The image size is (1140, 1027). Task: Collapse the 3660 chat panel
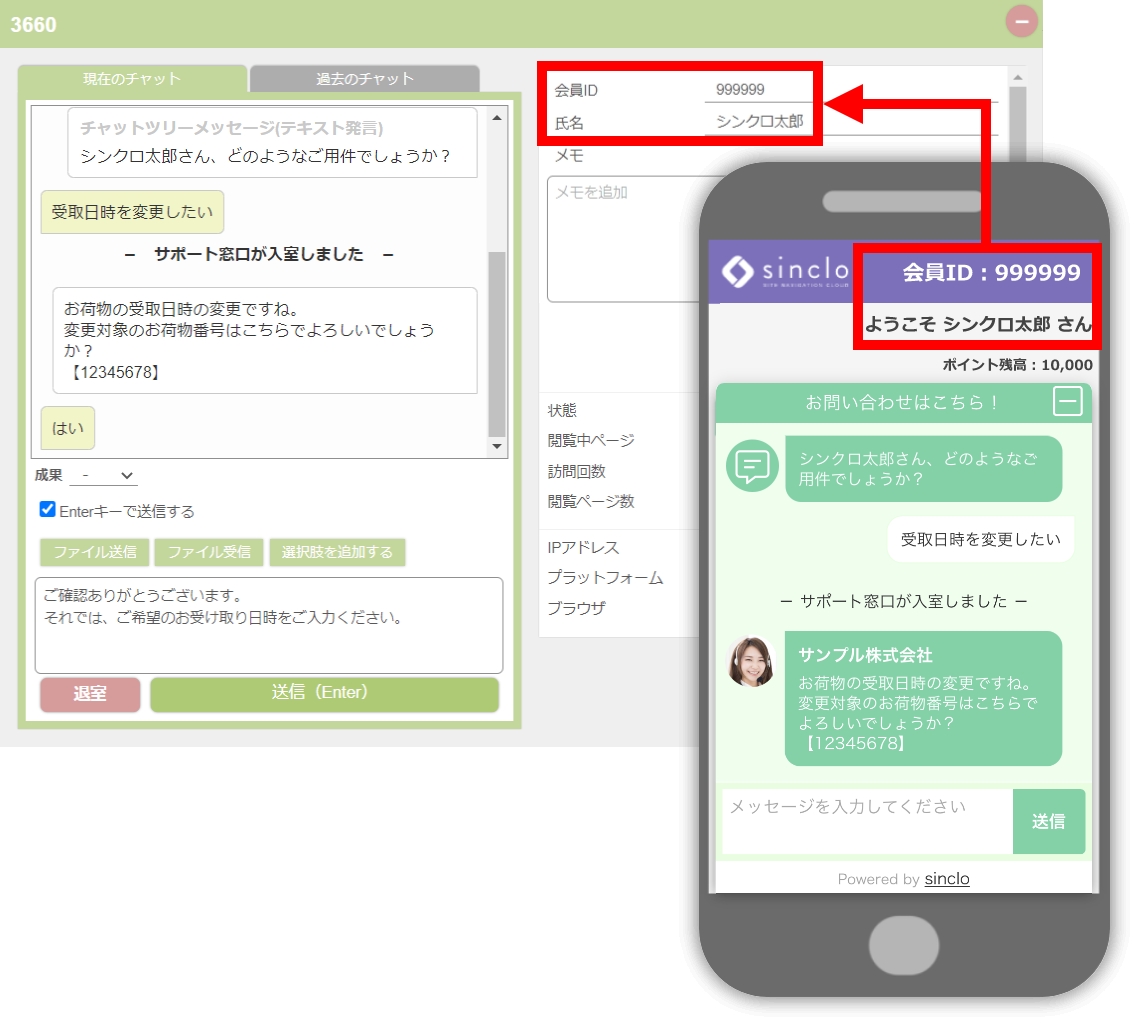1021,22
